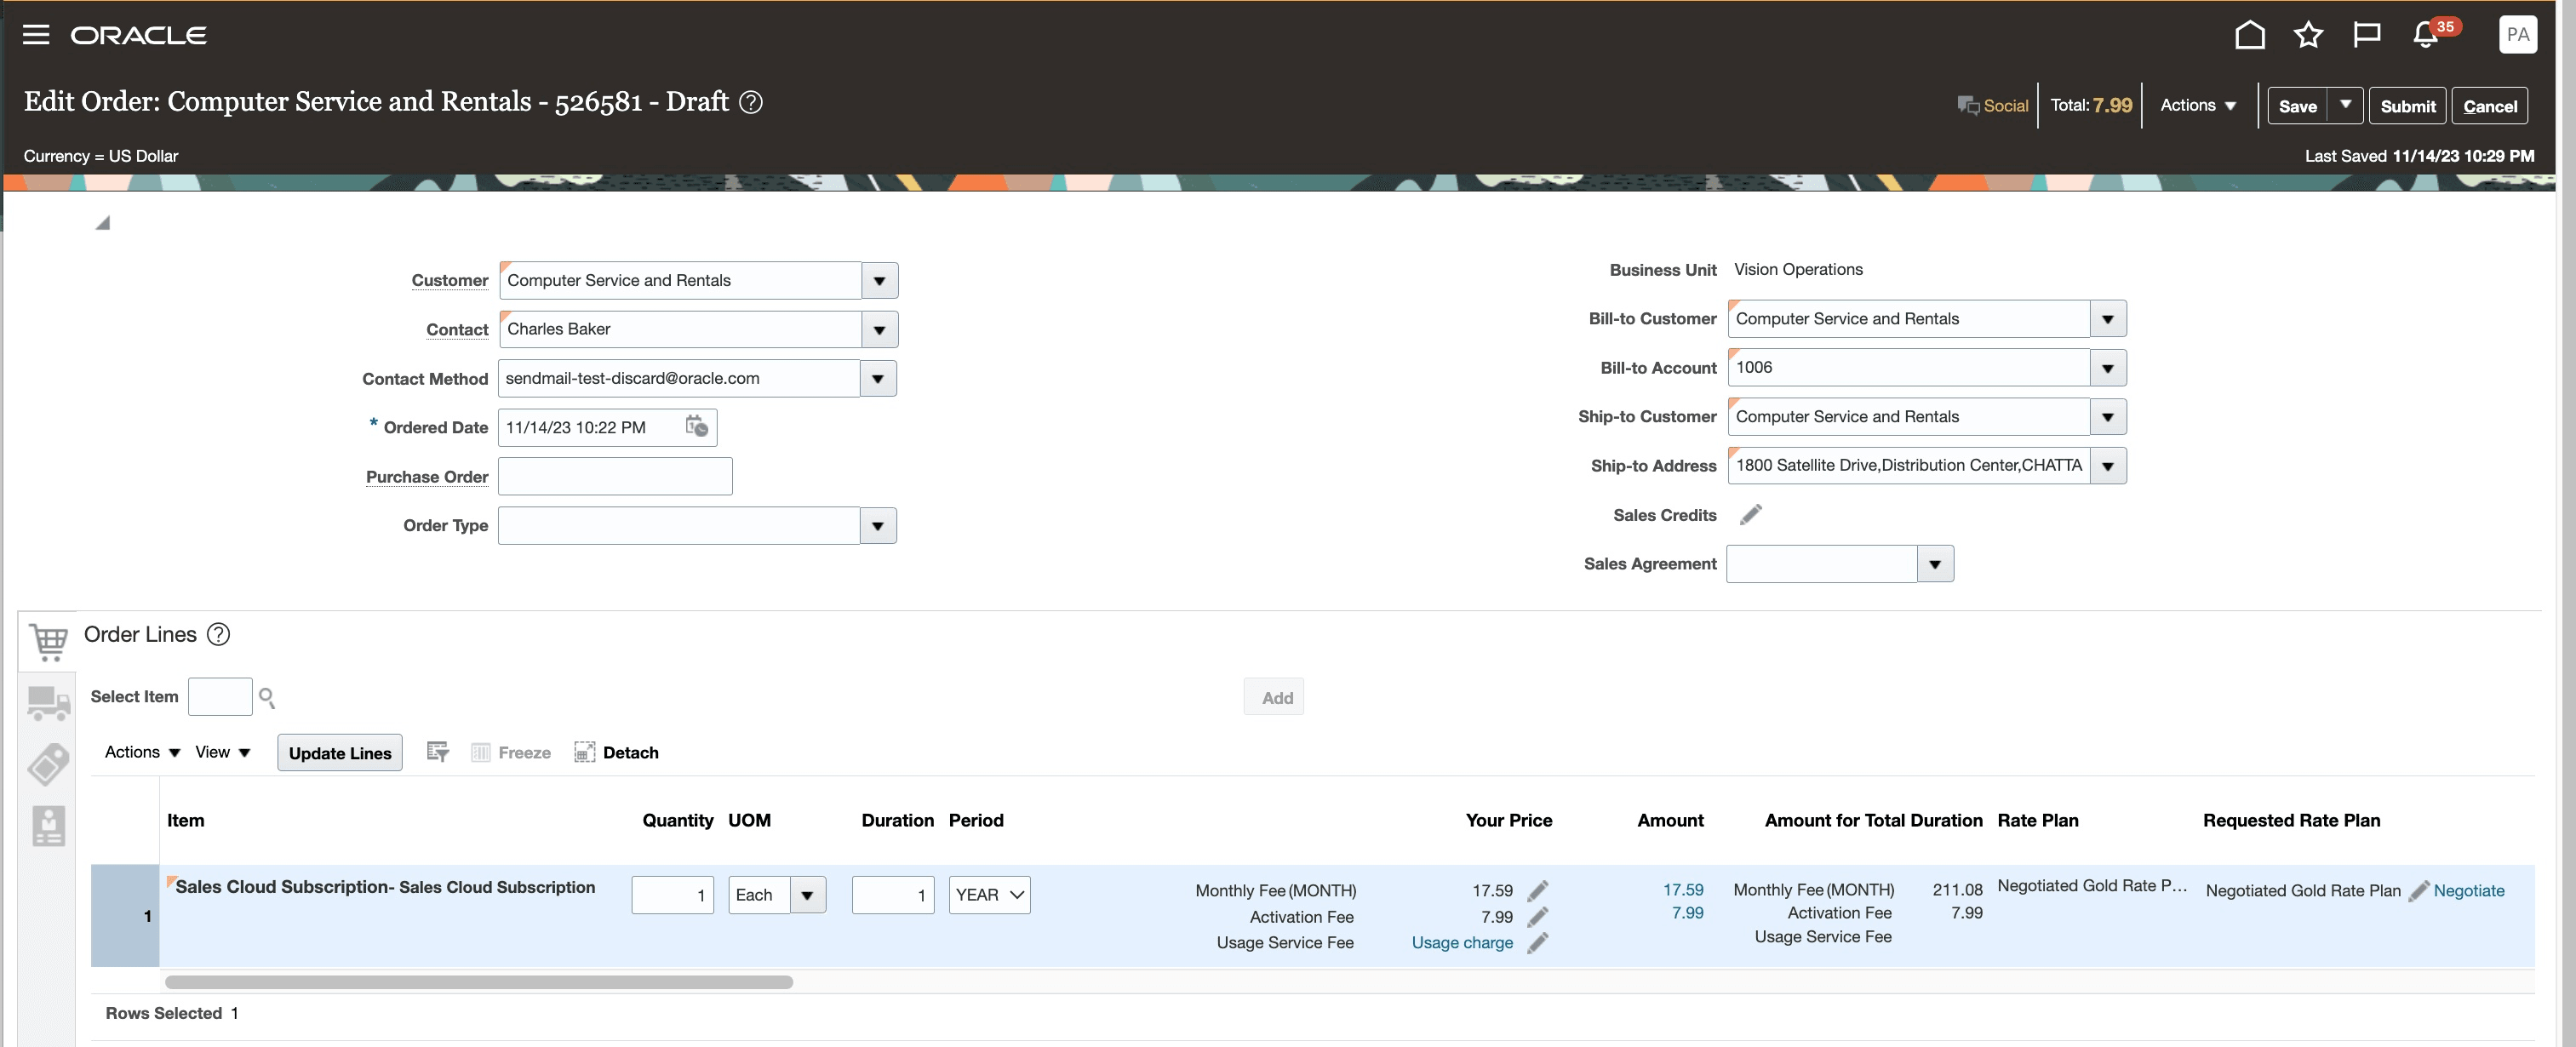Go to the Home icon

(2249, 35)
